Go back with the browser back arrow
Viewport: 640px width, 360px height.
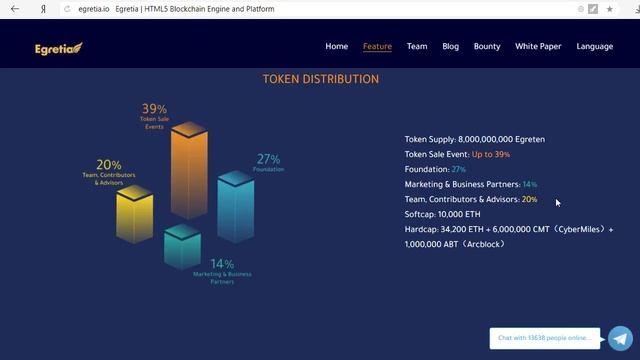15,9
